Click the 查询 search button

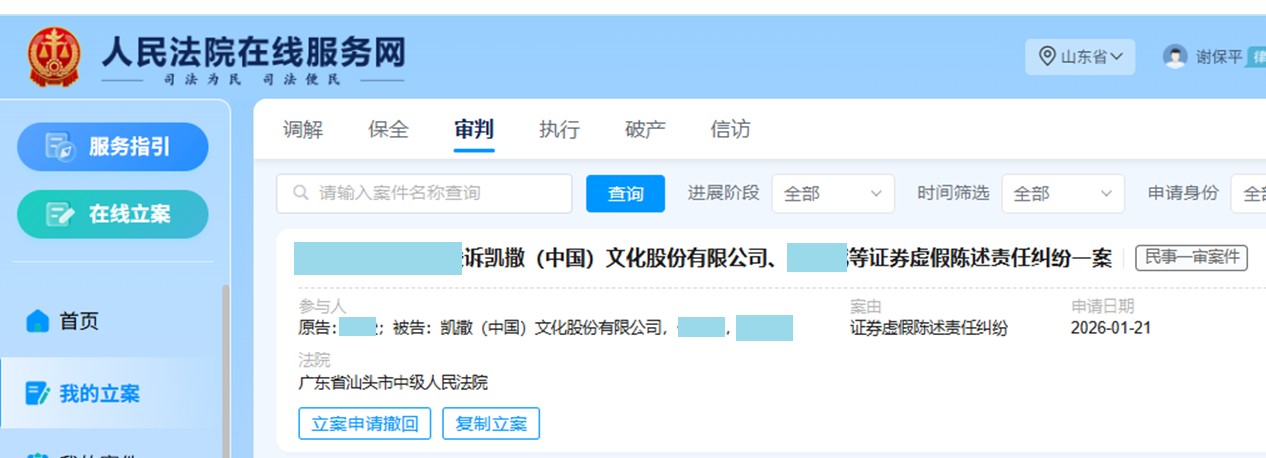[625, 193]
